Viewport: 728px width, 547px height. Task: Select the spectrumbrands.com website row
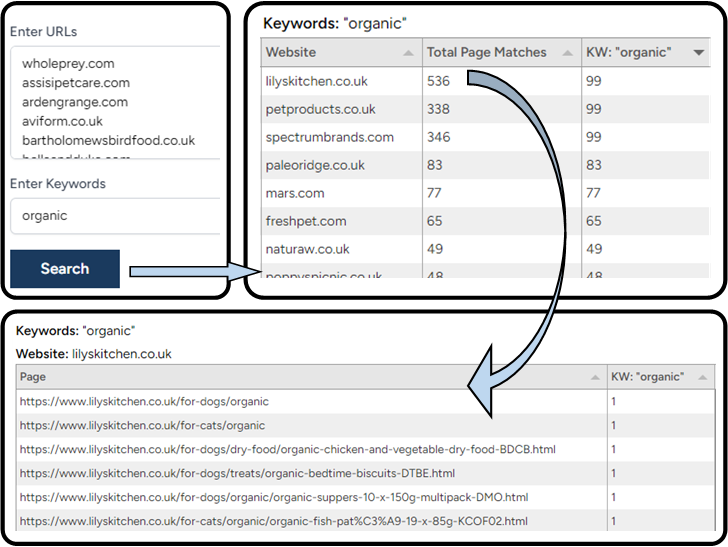coord(329,137)
